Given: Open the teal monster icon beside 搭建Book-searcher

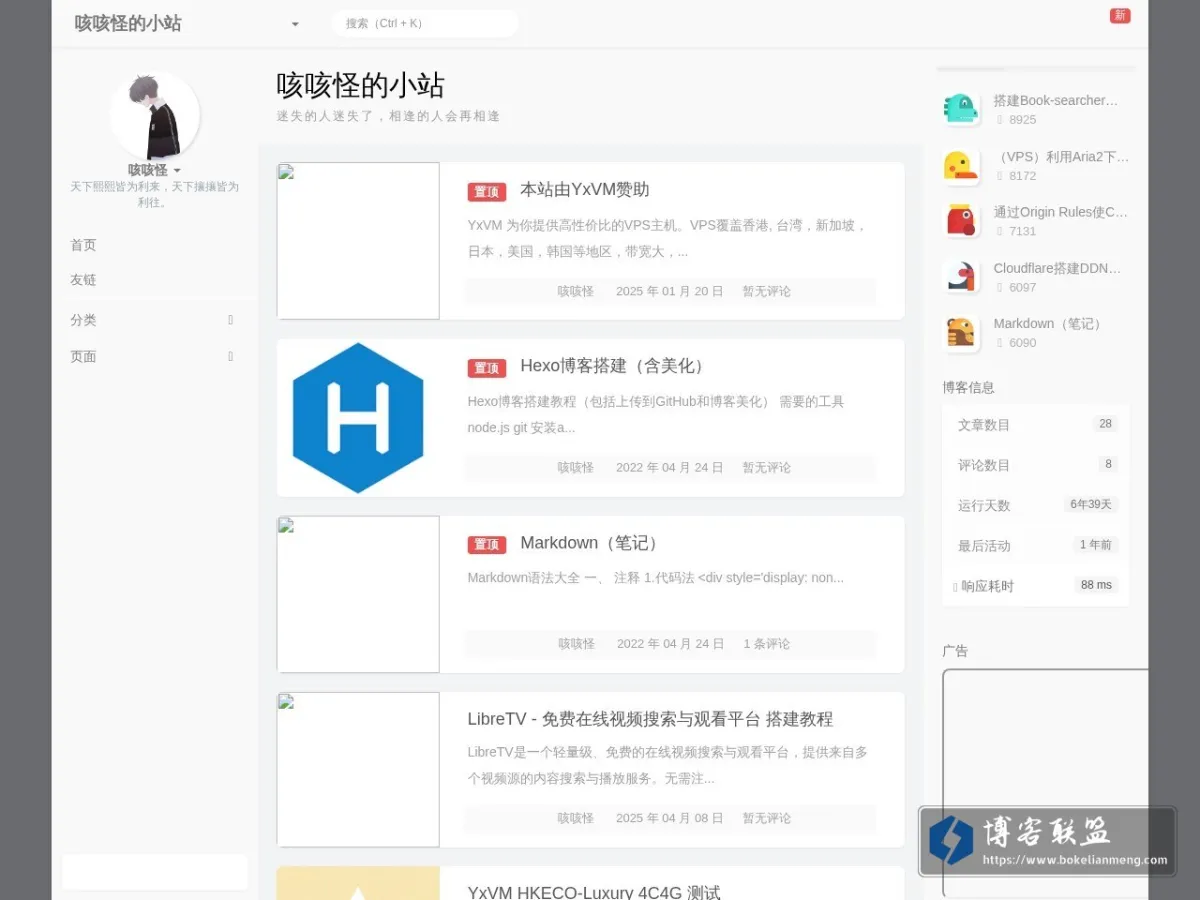Looking at the screenshot, I should [x=961, y=109].
